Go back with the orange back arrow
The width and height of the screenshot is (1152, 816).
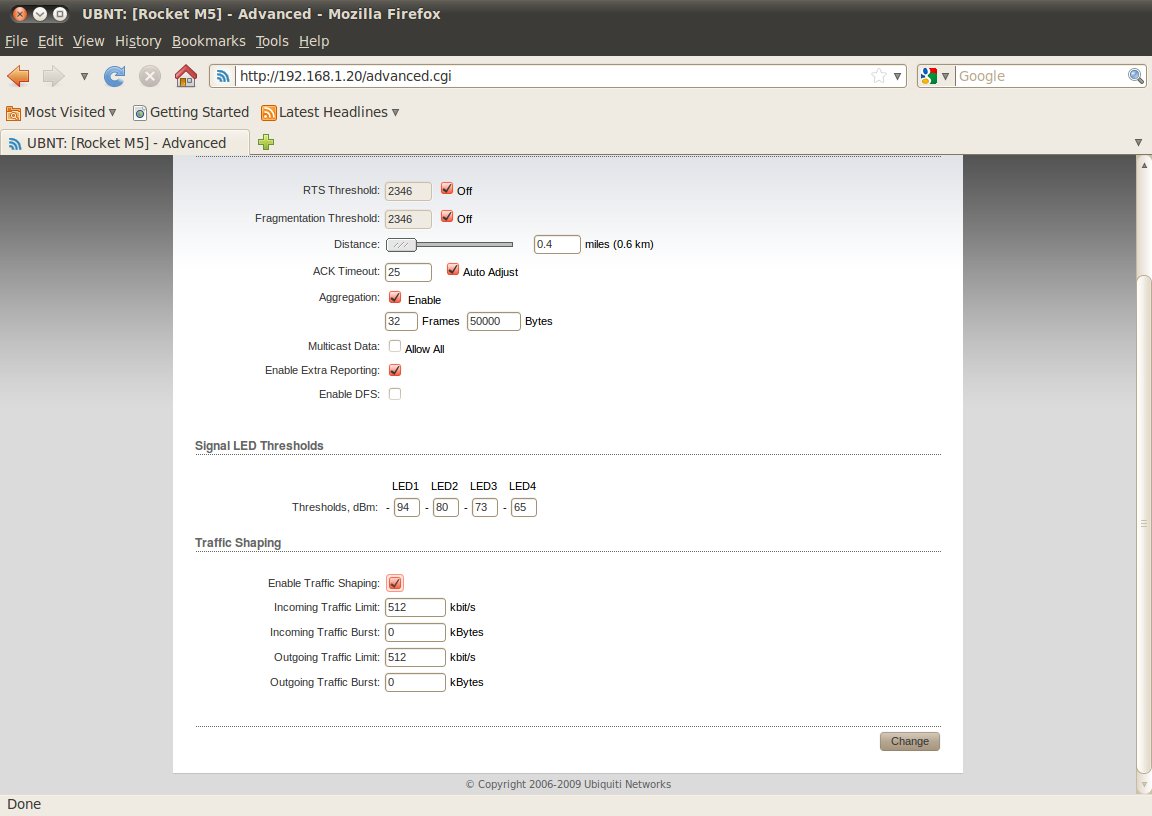(18, 76)
